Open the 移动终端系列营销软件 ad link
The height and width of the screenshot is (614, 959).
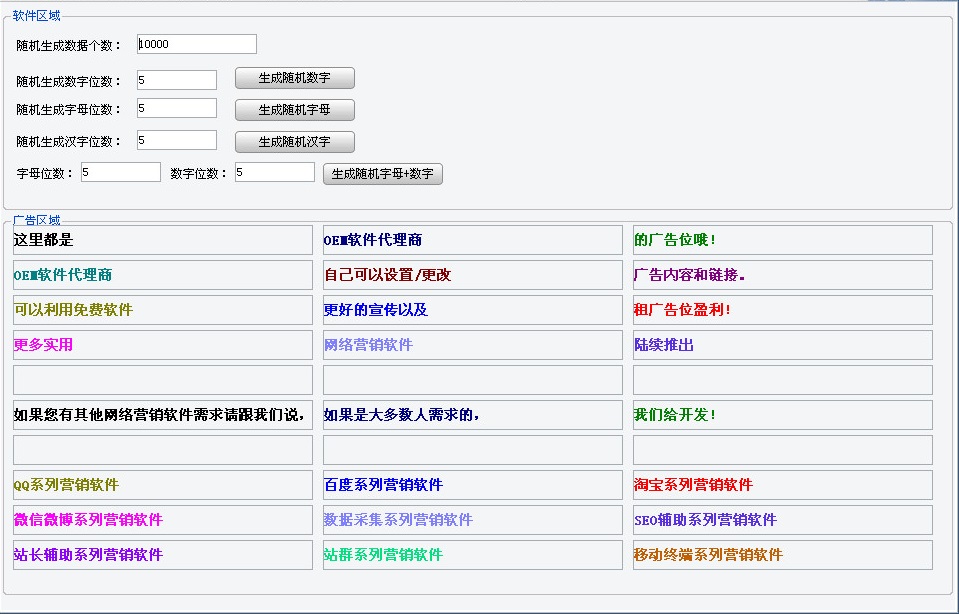pyautogui.click(x=708, y=555)
